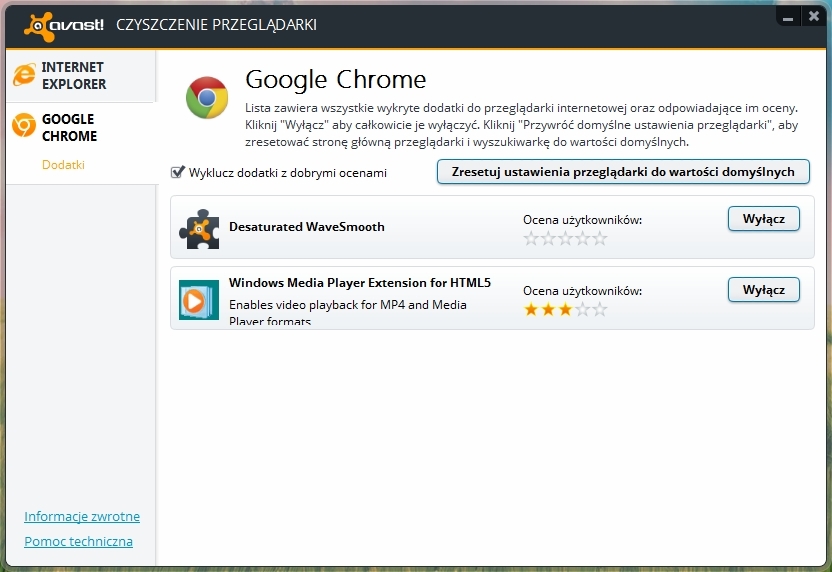The image size is (832, 572).
Task: Open the 'Pomoc techniczna' link
Action: (79, 541)
